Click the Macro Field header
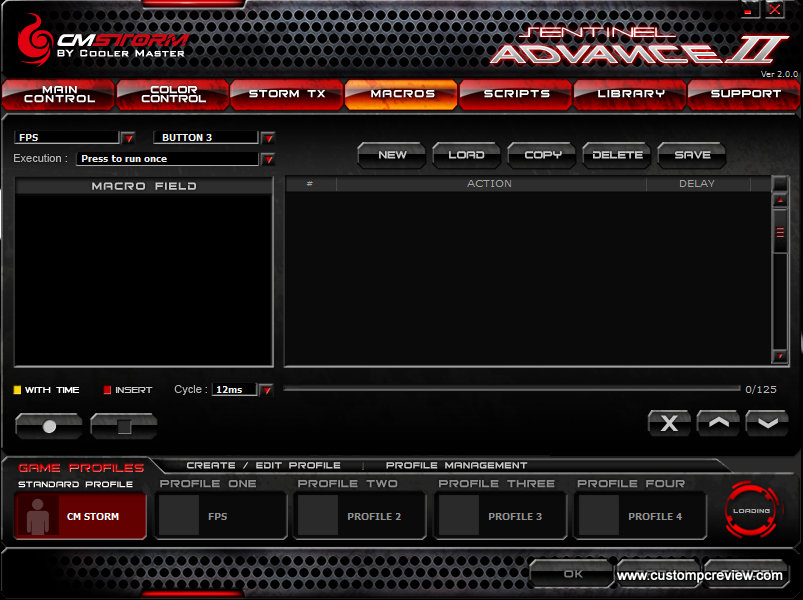Image resolution: width=803 pixels, height=600 pixels. [x=144, y=186]
